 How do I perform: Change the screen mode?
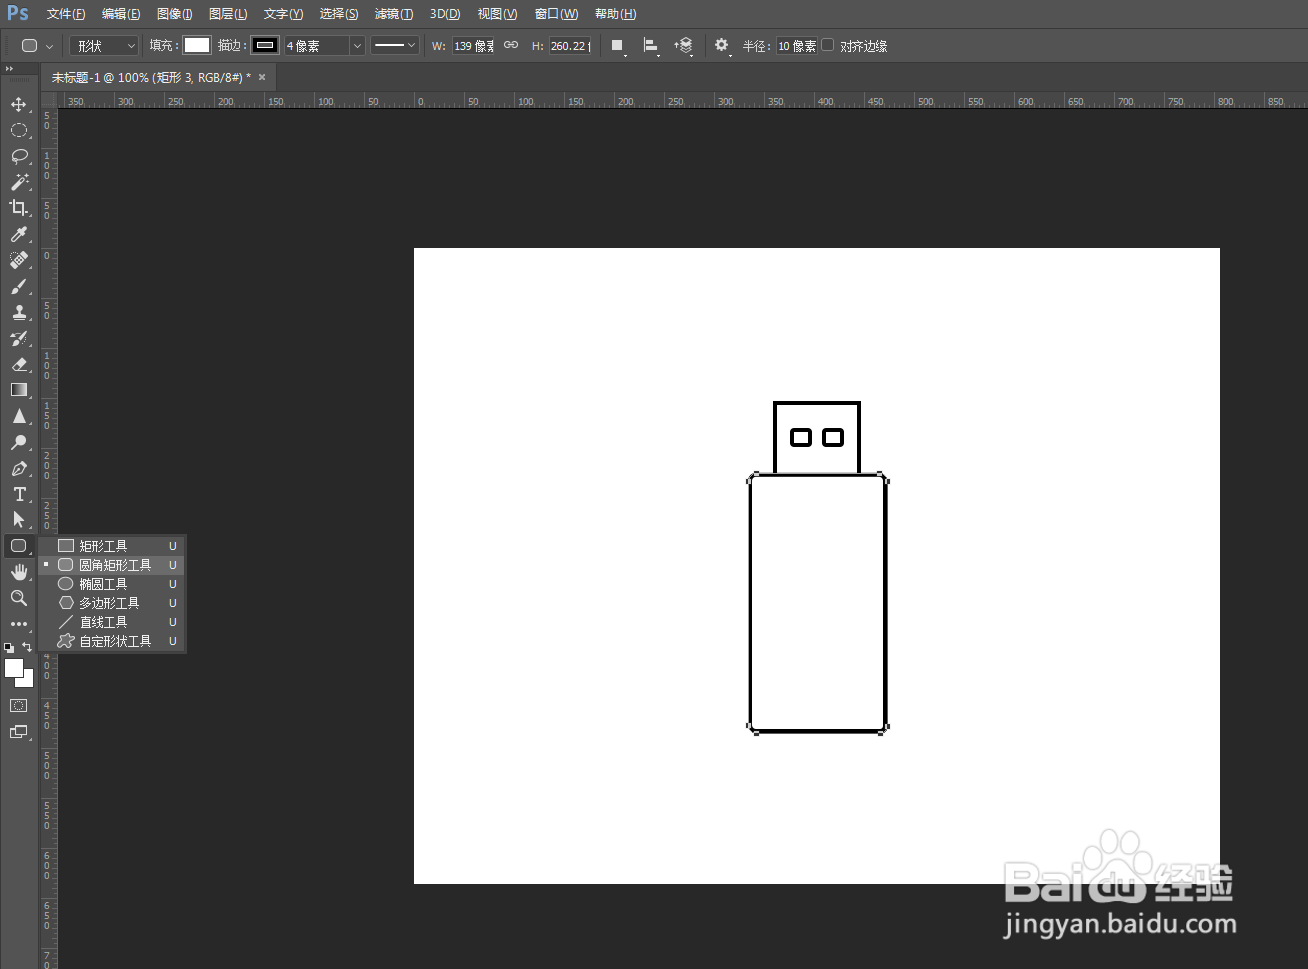[19, 732]
